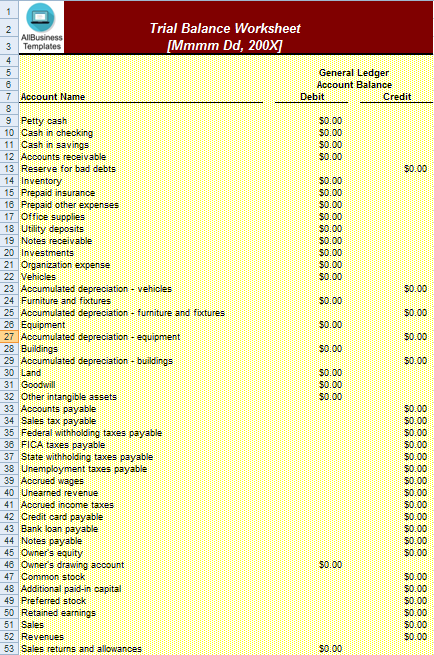Select Accumulated depreciation - buildings cell
This screenshot has height=655, width=434.
click(96, 361)
